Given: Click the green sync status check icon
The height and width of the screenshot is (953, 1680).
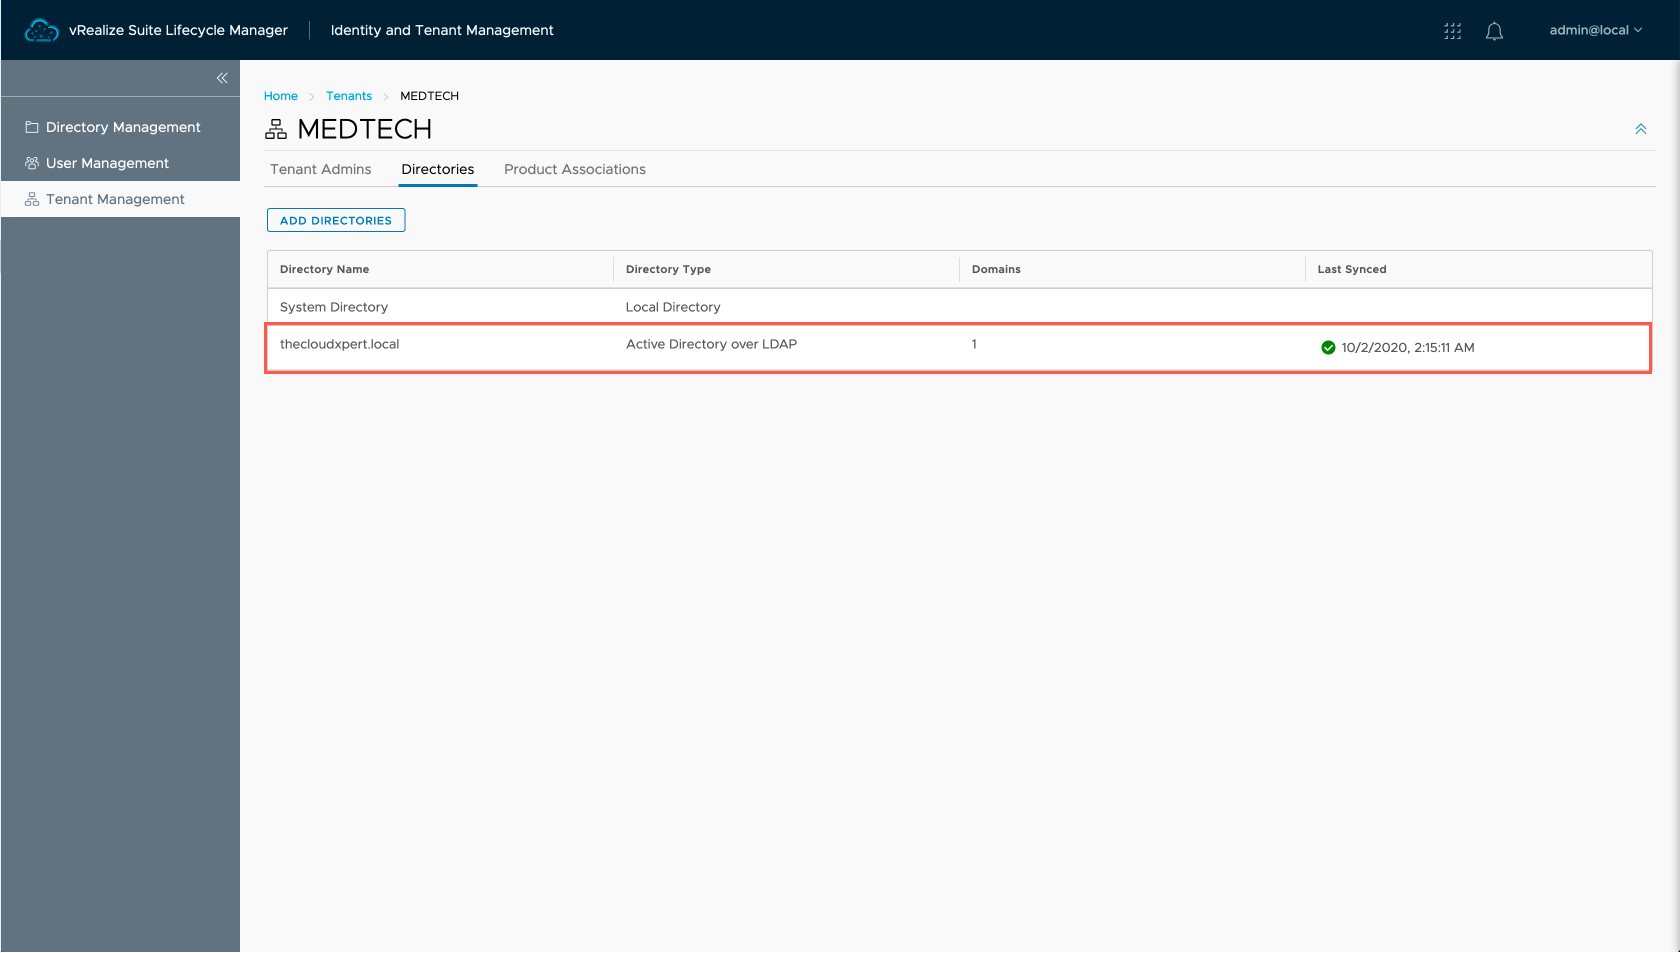Looking at the screenshot, I should coord(1328,348).
